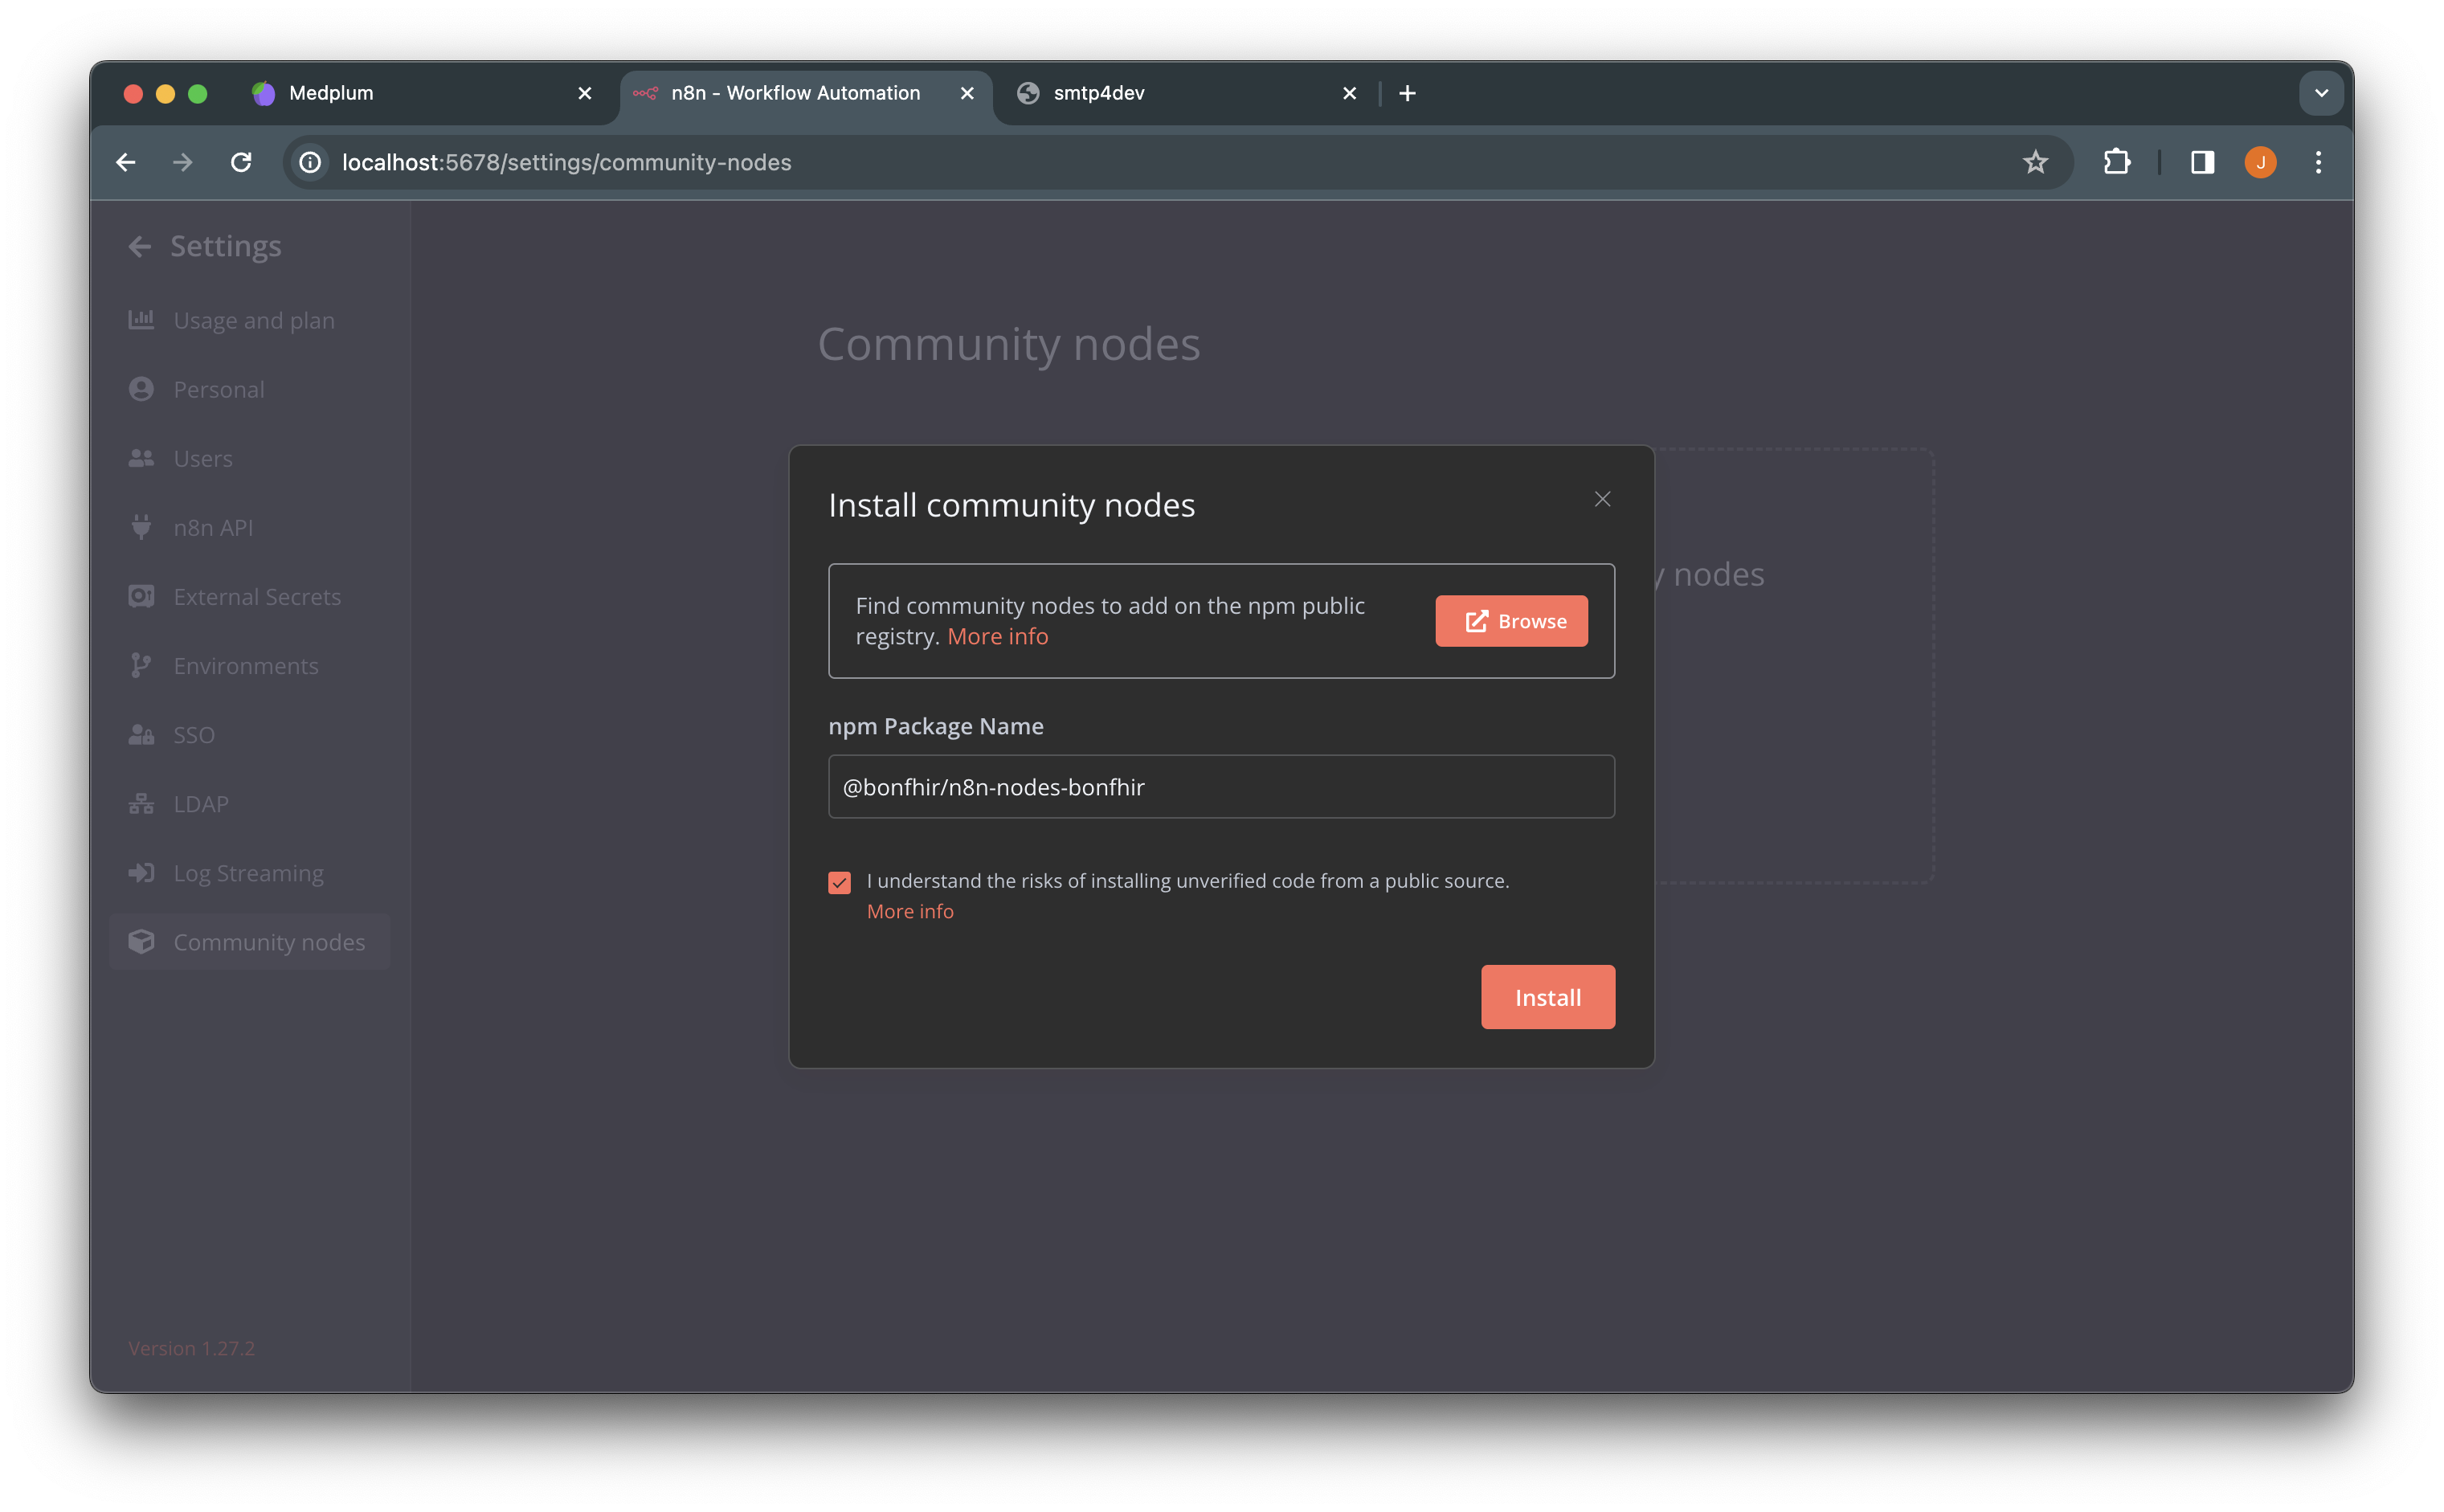Enable risk acknowledgment for community nodes
The height and width of the screenshot is (1512, 2444).
point(840,881)
